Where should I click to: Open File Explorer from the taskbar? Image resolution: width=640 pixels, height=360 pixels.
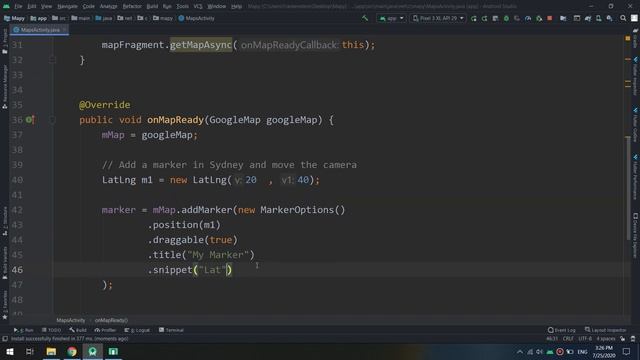[x=51, y=351]
